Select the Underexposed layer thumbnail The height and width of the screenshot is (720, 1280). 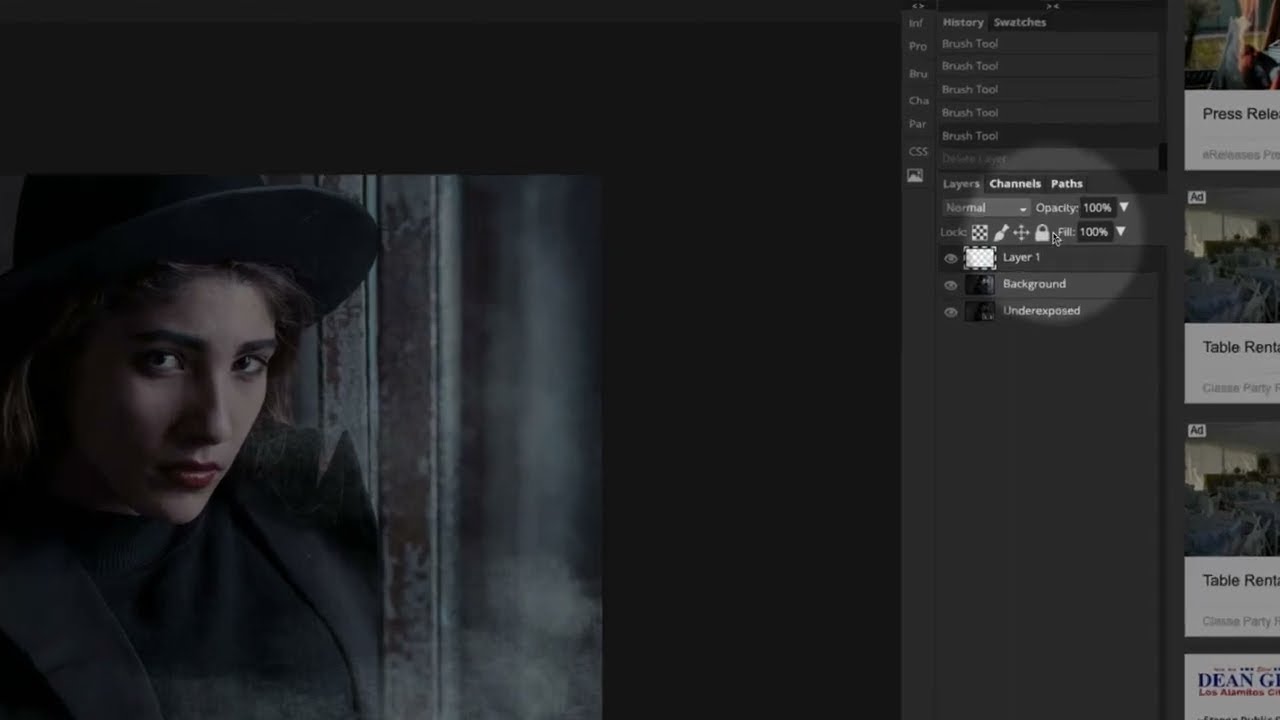[x=980, y=311]
